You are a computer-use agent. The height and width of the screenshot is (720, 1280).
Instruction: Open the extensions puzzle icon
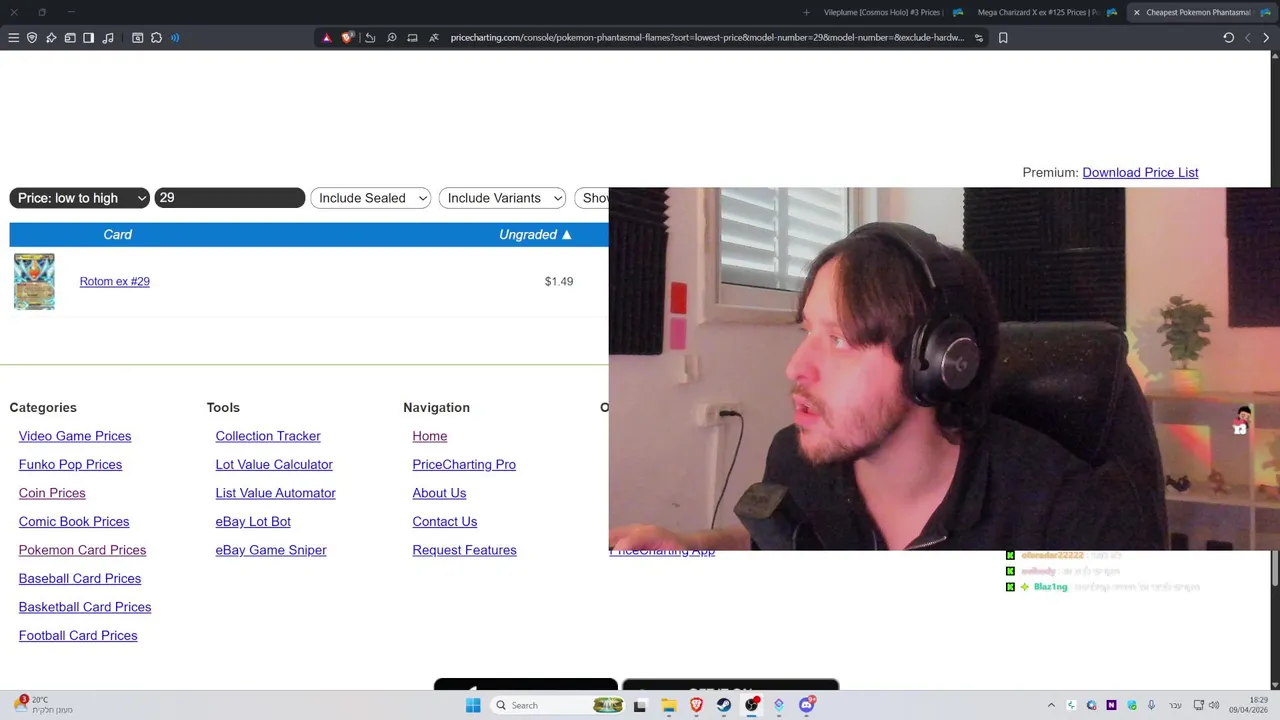coord(156,38)
